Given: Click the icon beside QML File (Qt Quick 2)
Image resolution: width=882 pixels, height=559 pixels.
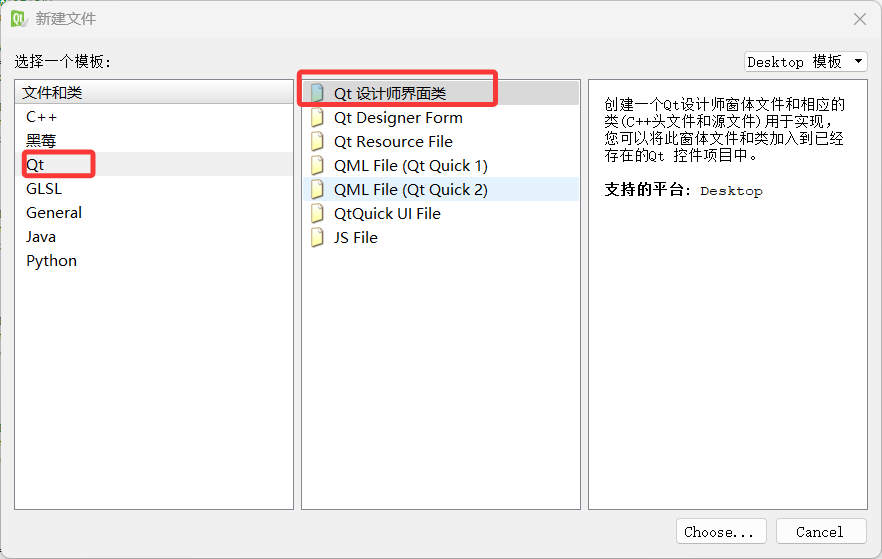Looking at the screenshot, I should (317, 190).
